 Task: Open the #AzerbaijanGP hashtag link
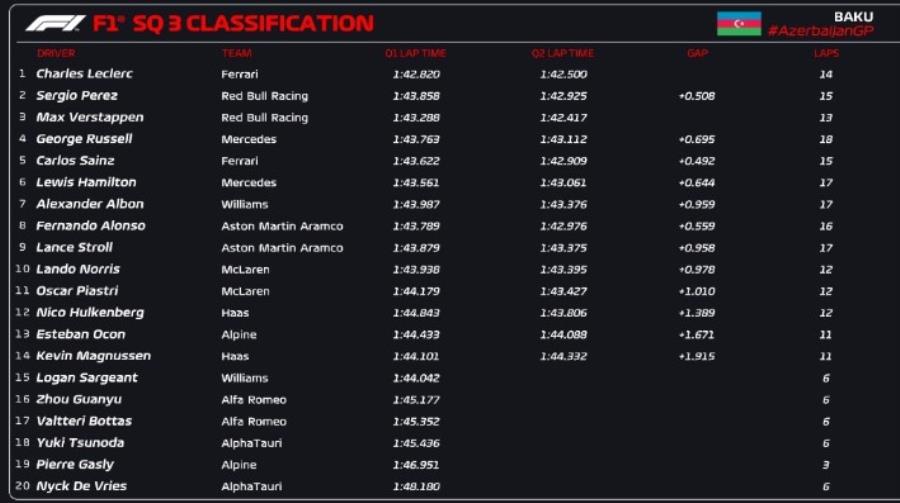[x=820, y=31]
